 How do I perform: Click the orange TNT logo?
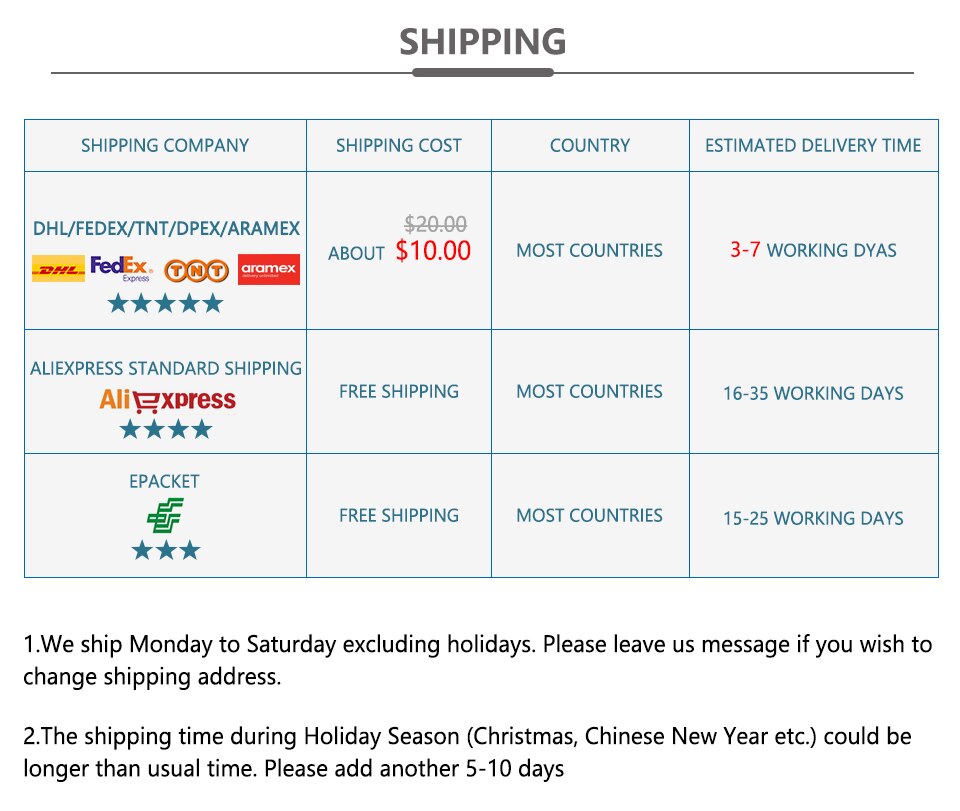(196, 270)
